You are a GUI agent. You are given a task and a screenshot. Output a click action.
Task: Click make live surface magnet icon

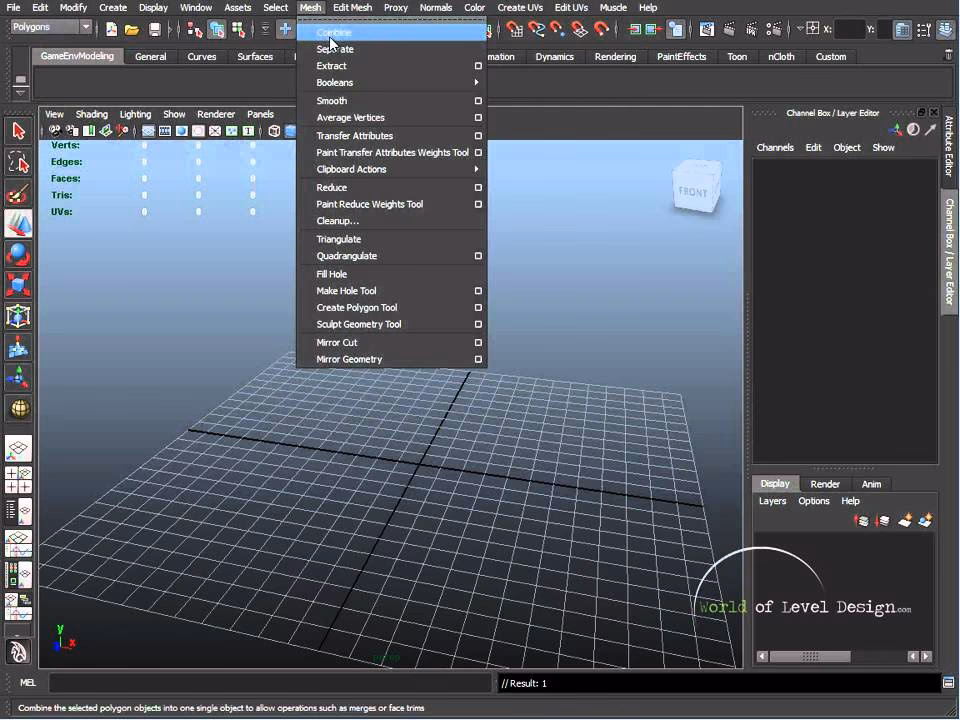(602, 29)
